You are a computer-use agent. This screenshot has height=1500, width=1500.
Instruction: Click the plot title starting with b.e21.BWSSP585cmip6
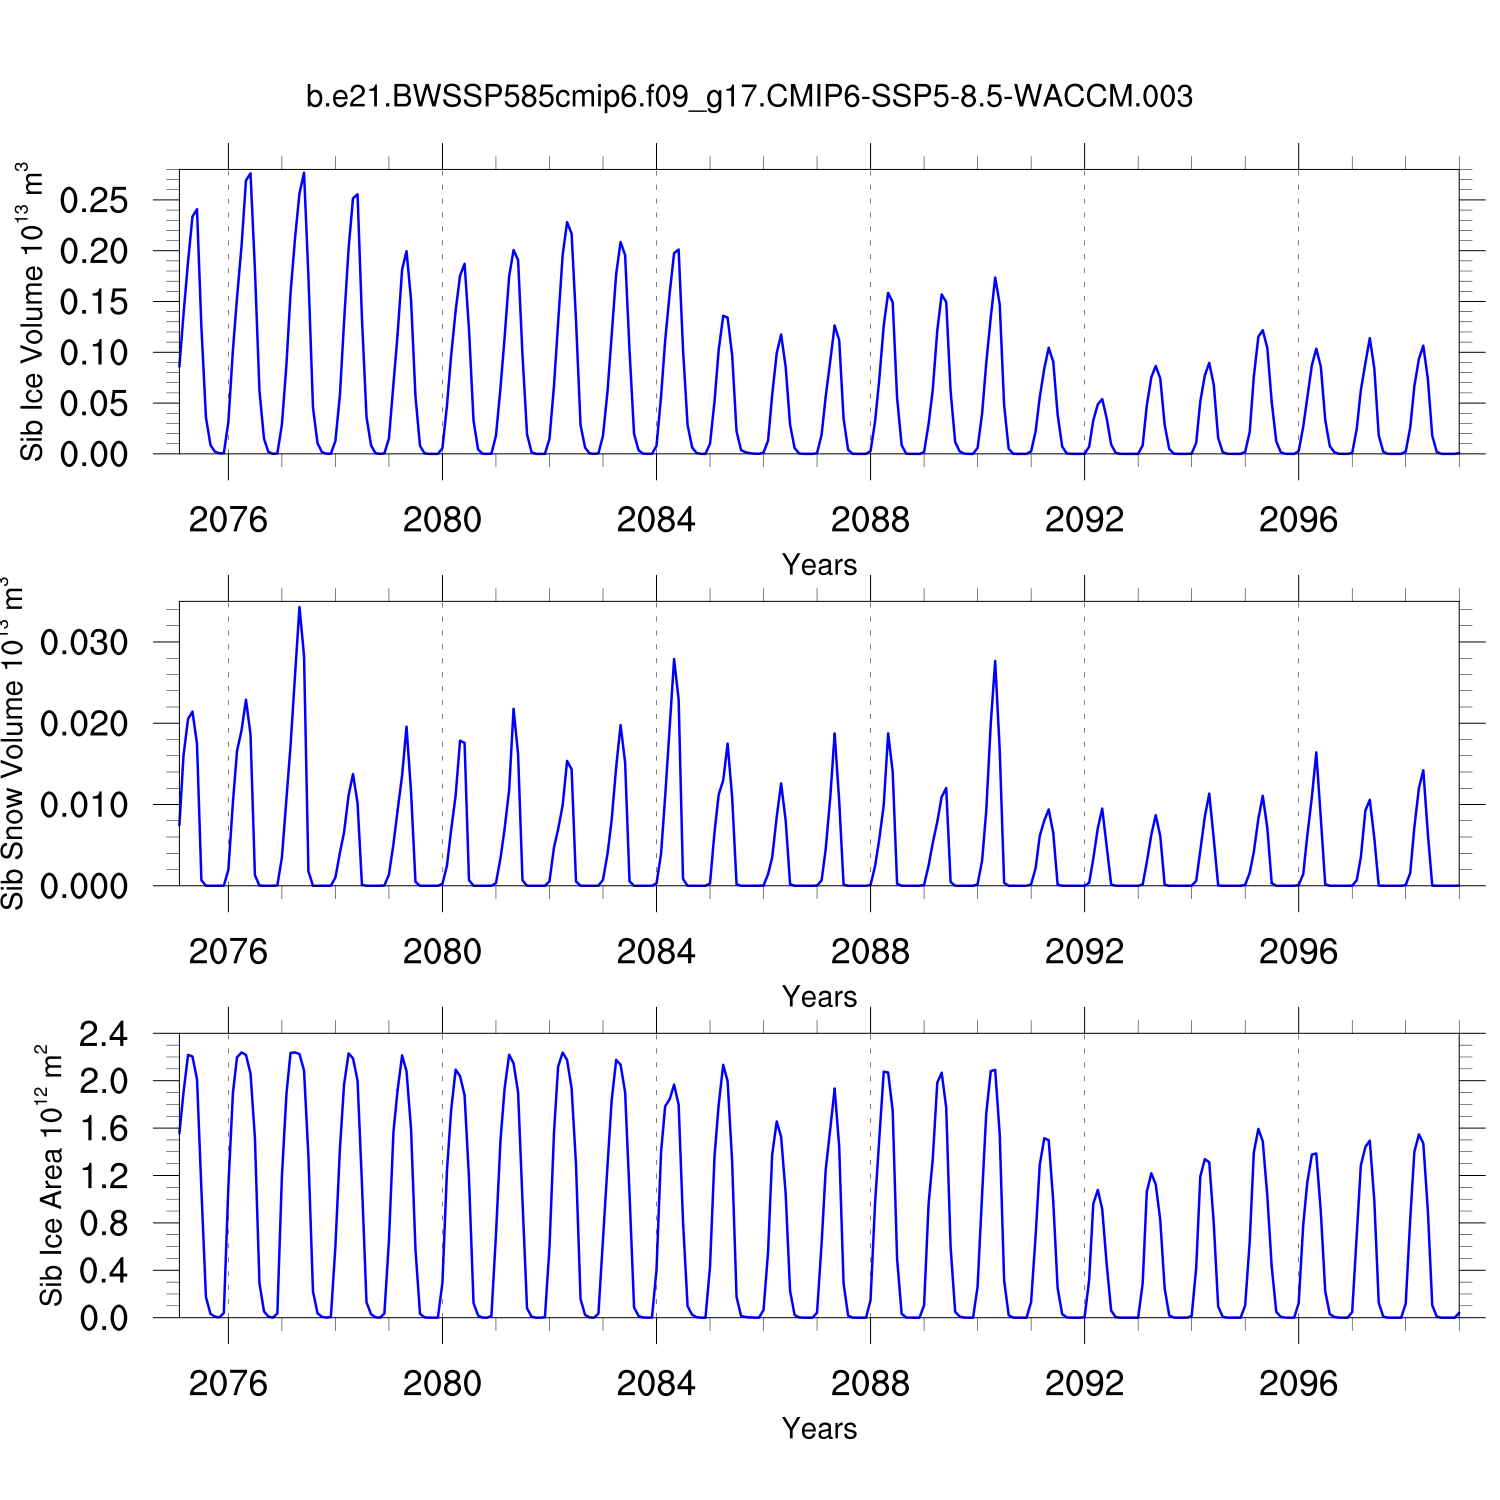pos(749,97)
